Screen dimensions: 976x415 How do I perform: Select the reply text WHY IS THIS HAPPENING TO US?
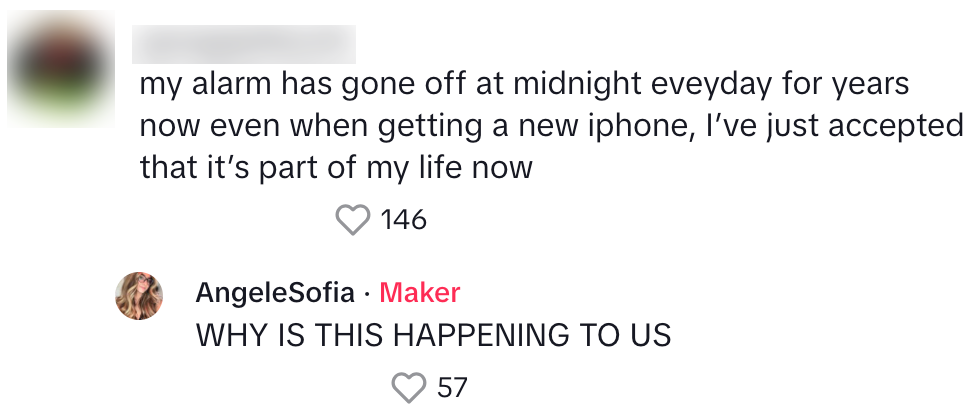pyautogui.click(x=433, y=336)
